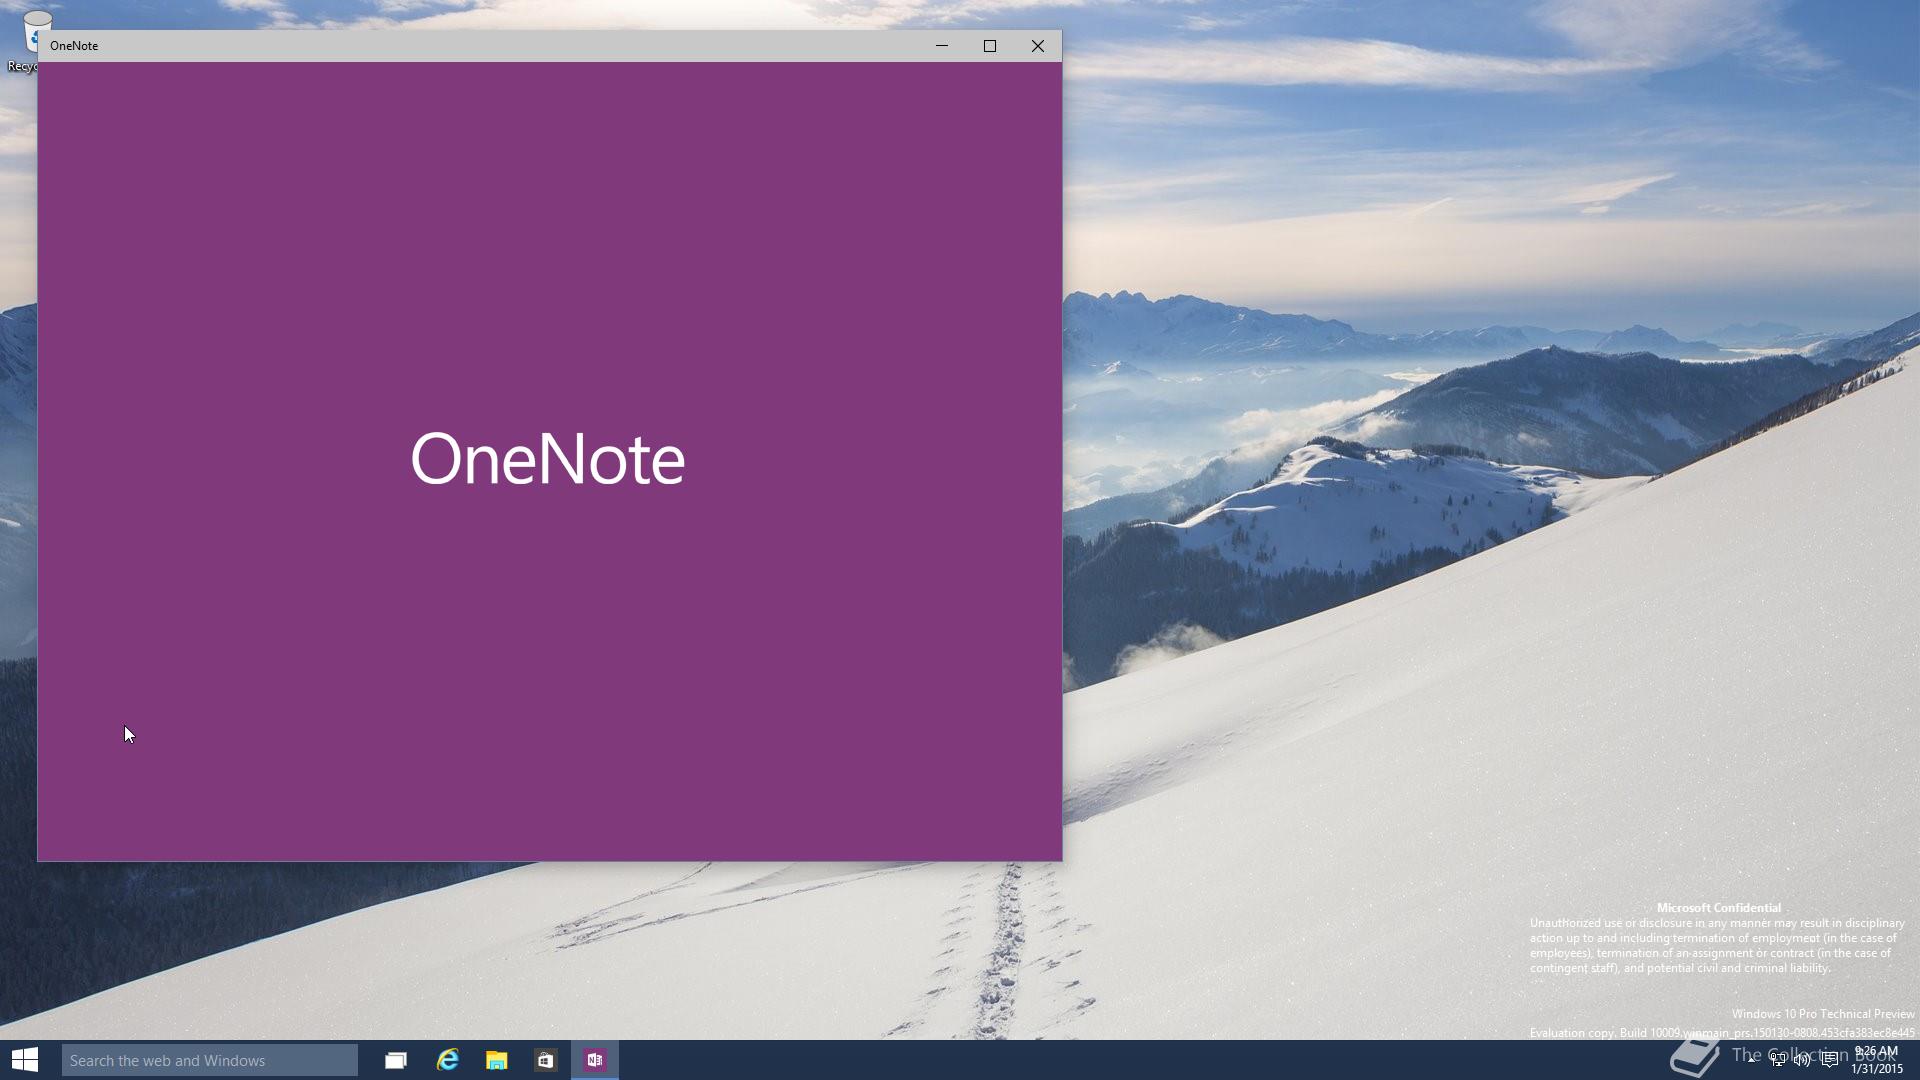Open the Store app from the taskbar
This screenshot has width=1920, height=1080.
[x=545, y=1060]
